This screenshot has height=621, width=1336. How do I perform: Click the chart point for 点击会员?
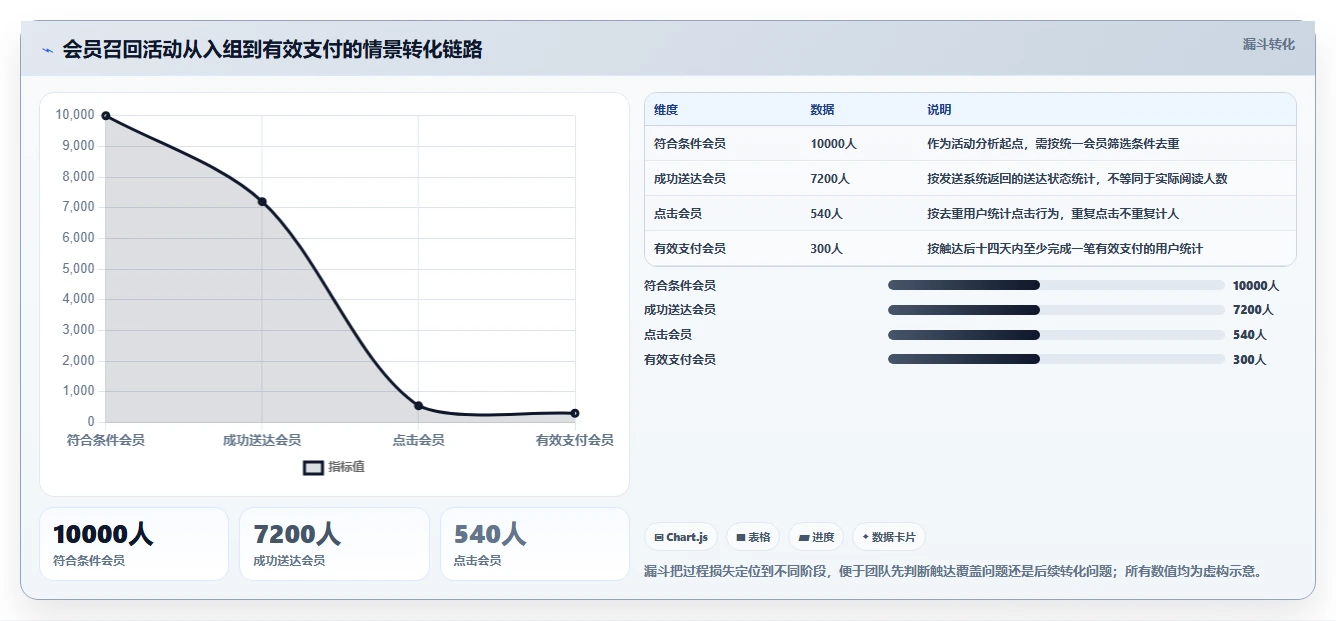[x=418, y=406]
